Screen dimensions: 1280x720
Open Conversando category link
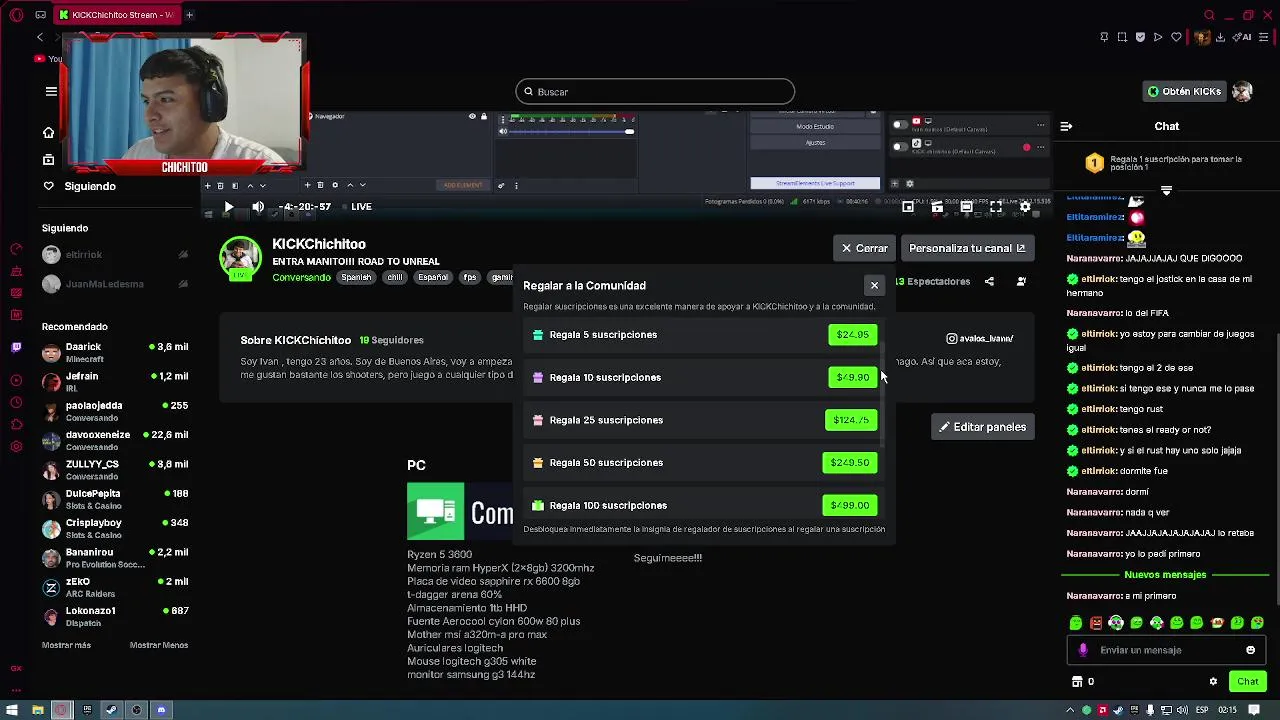[301, 278]
